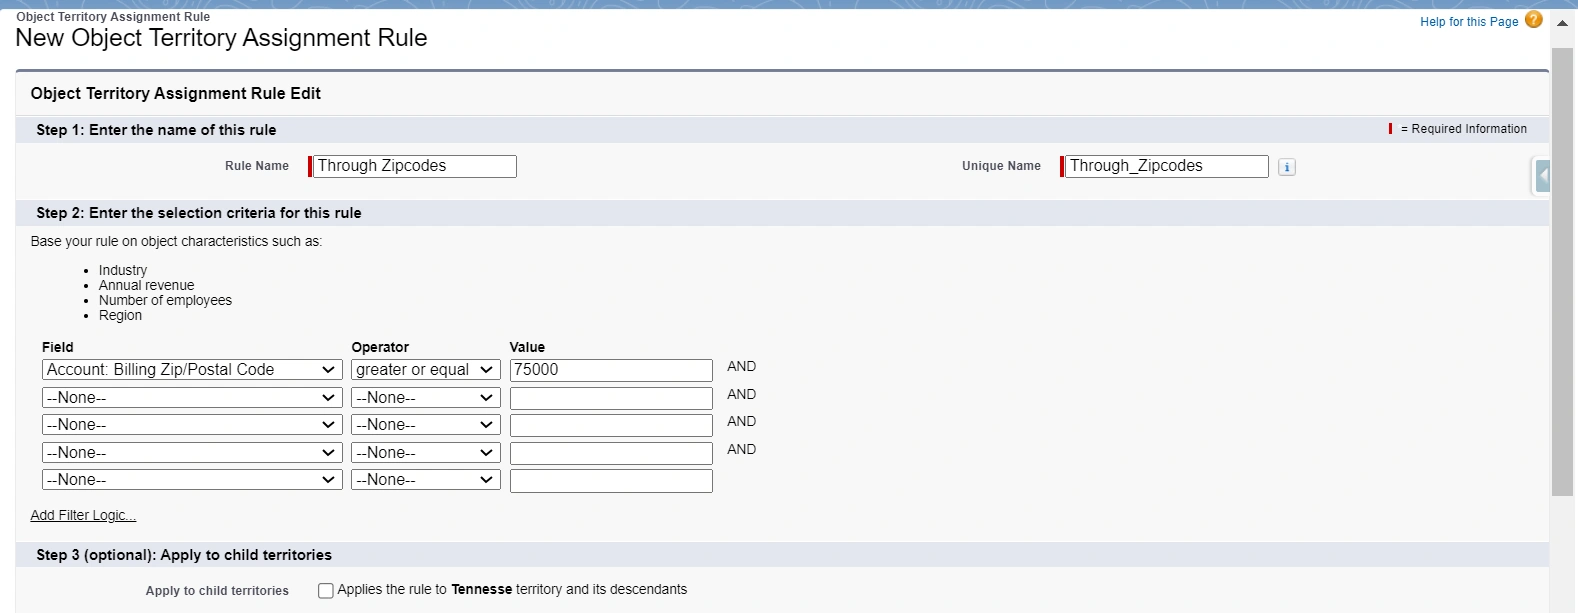Open the second row Field dropdown

(192, 398)
